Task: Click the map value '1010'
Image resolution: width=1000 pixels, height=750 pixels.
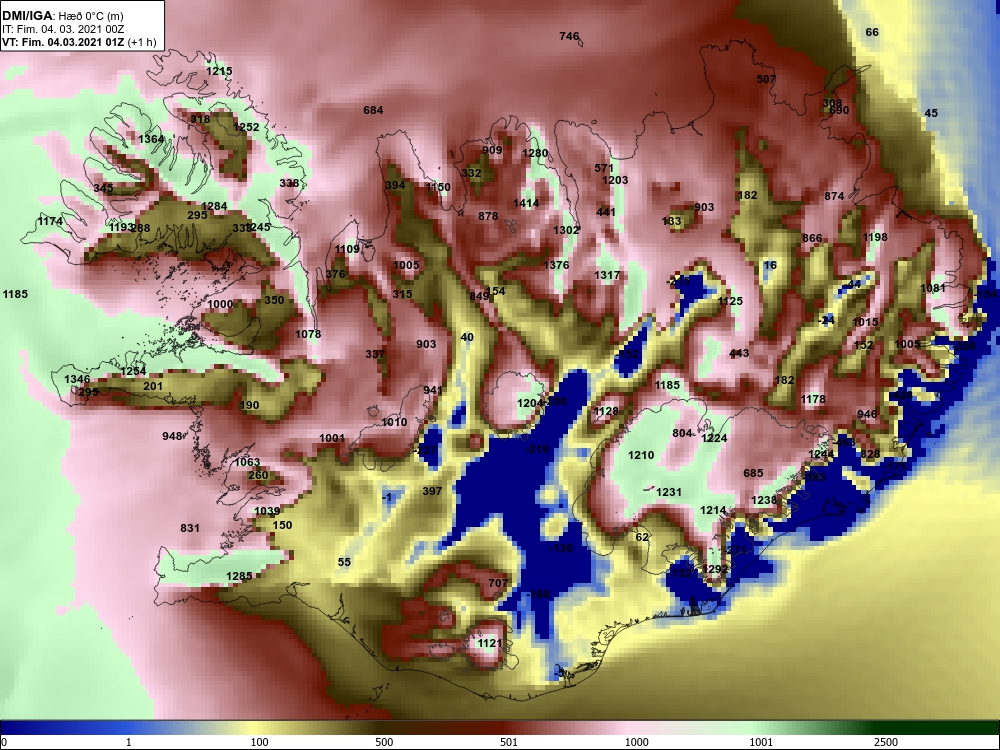Action: point(394,422)
